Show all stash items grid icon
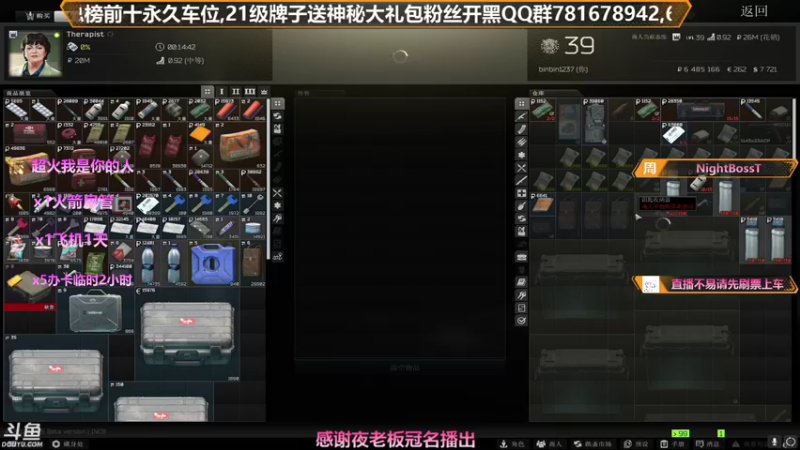Image resolution: width=800 pixels, height=450 pixels. pos(521,104)
